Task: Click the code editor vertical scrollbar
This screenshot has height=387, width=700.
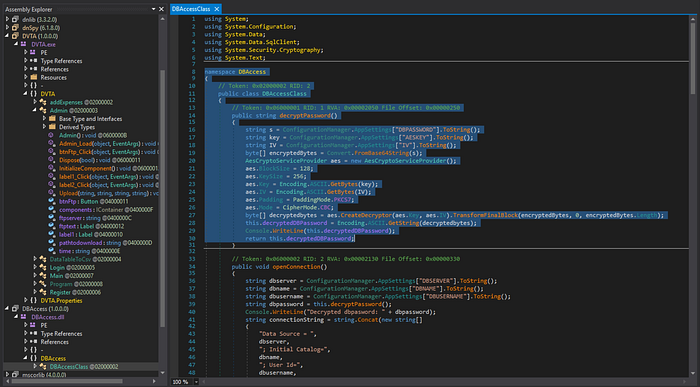Action: [x=693, y=58]
